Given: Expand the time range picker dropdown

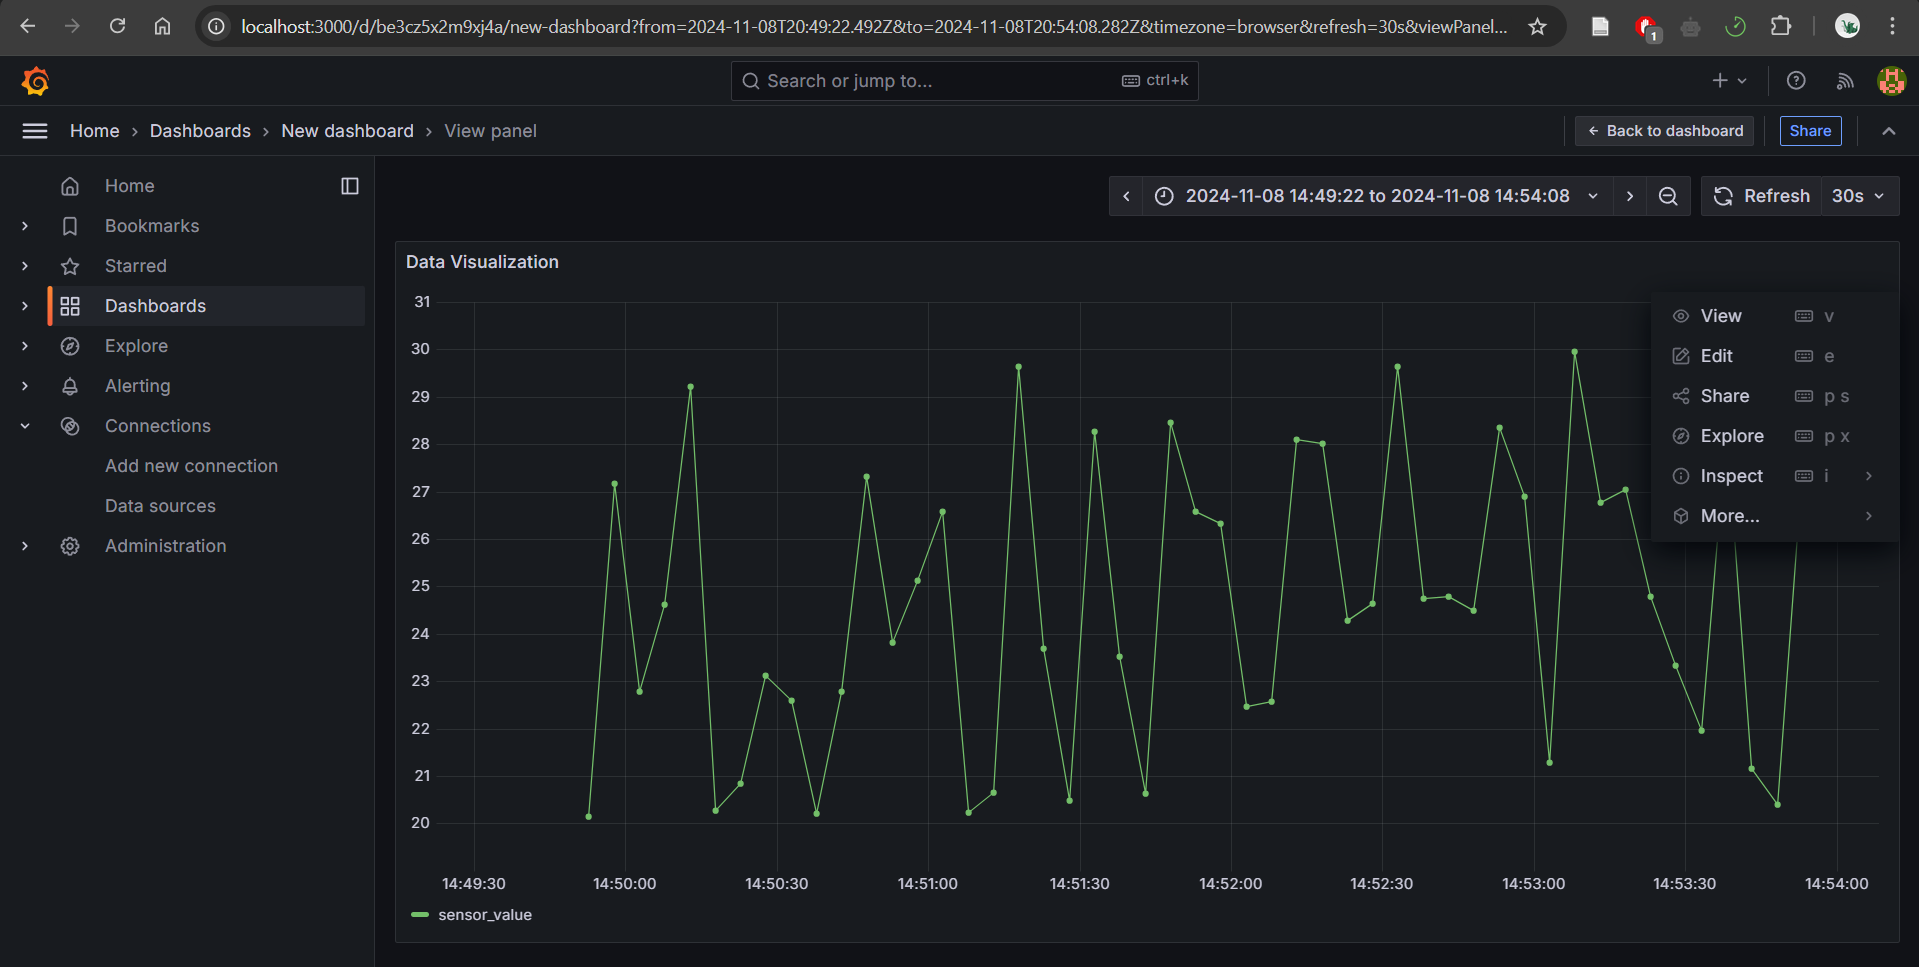Looking at the screenshot, I should [x=1592, y=196].
